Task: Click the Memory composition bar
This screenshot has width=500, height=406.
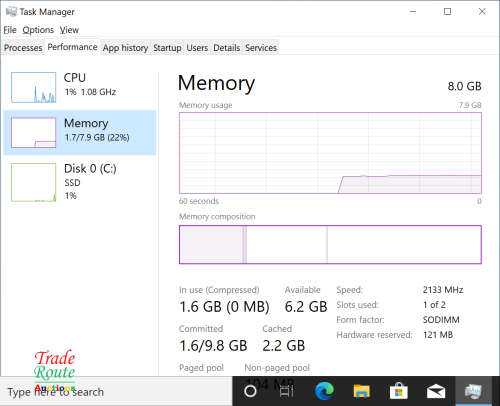Action: (330, 244)
